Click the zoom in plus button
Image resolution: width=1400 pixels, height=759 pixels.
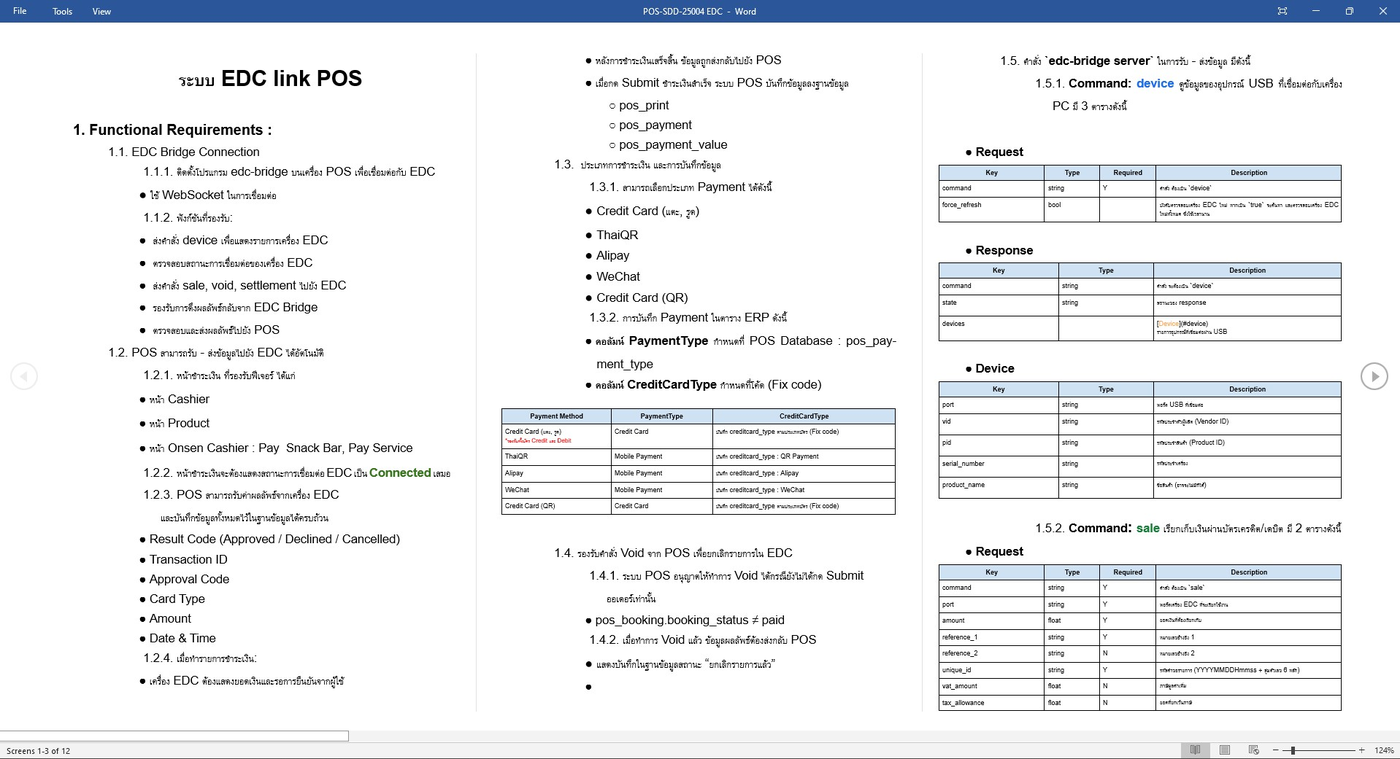point(1361,750)
